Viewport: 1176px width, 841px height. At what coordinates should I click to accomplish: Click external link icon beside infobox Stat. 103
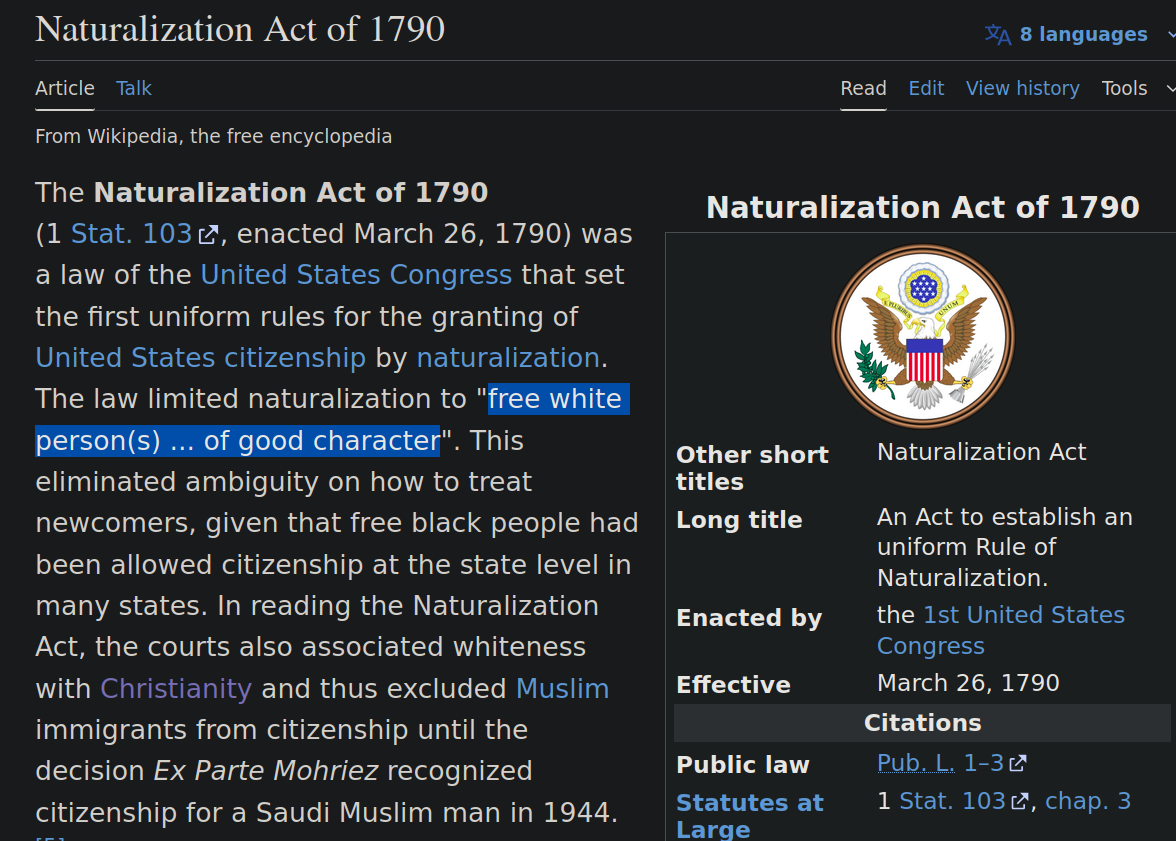coord(1019,802)
